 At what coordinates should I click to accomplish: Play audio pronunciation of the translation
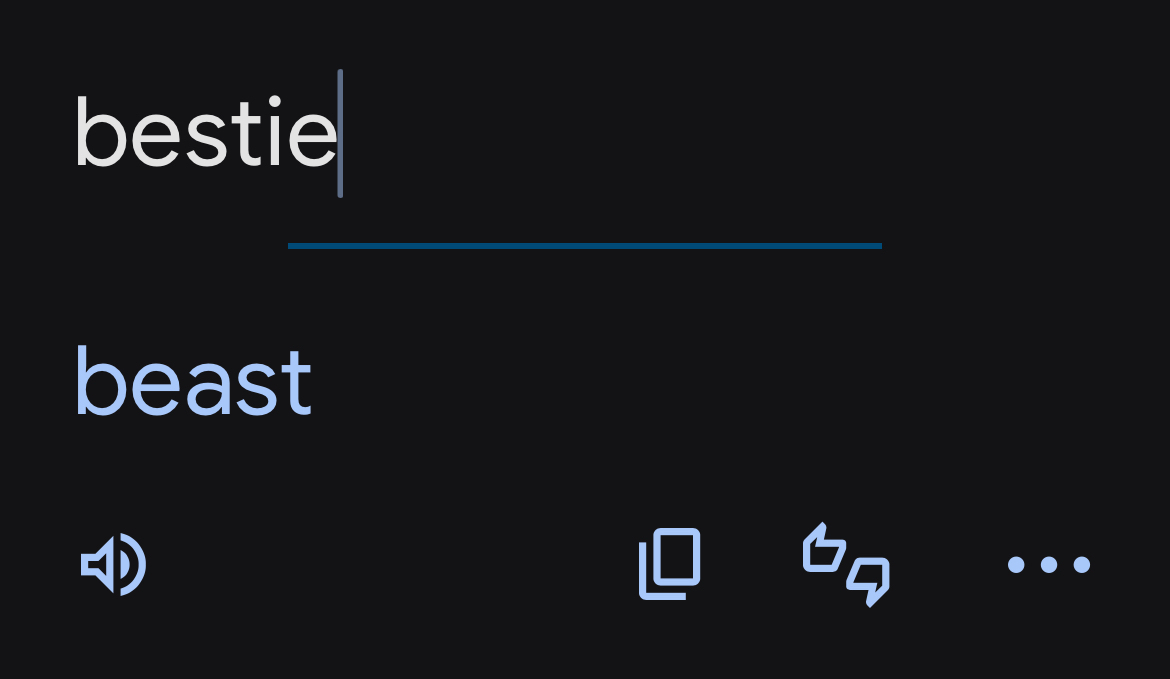(114, 564)
